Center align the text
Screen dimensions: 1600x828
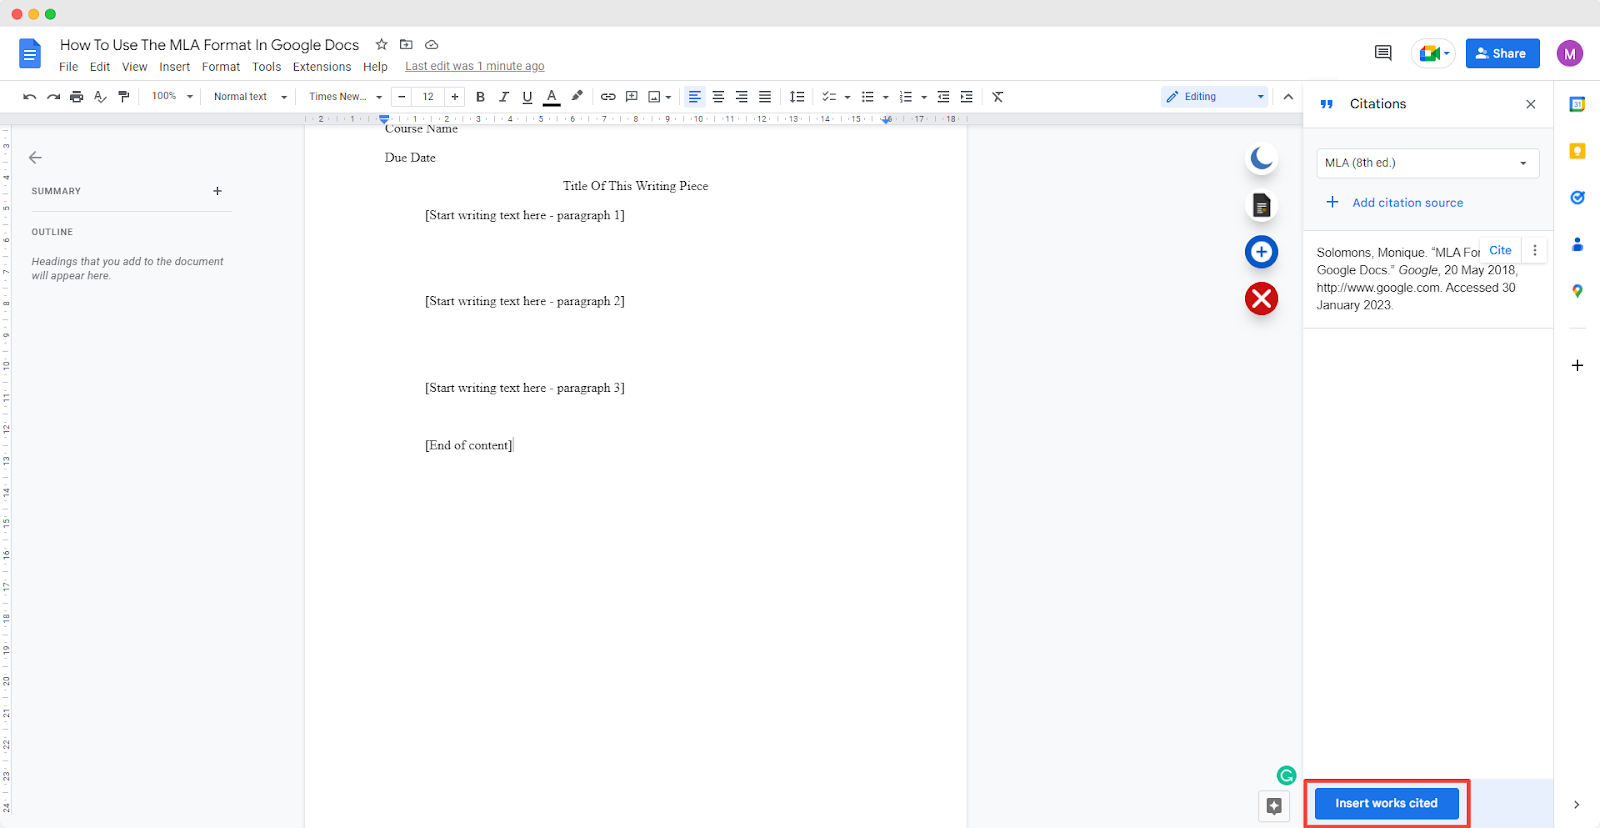[x=718, y=97]
